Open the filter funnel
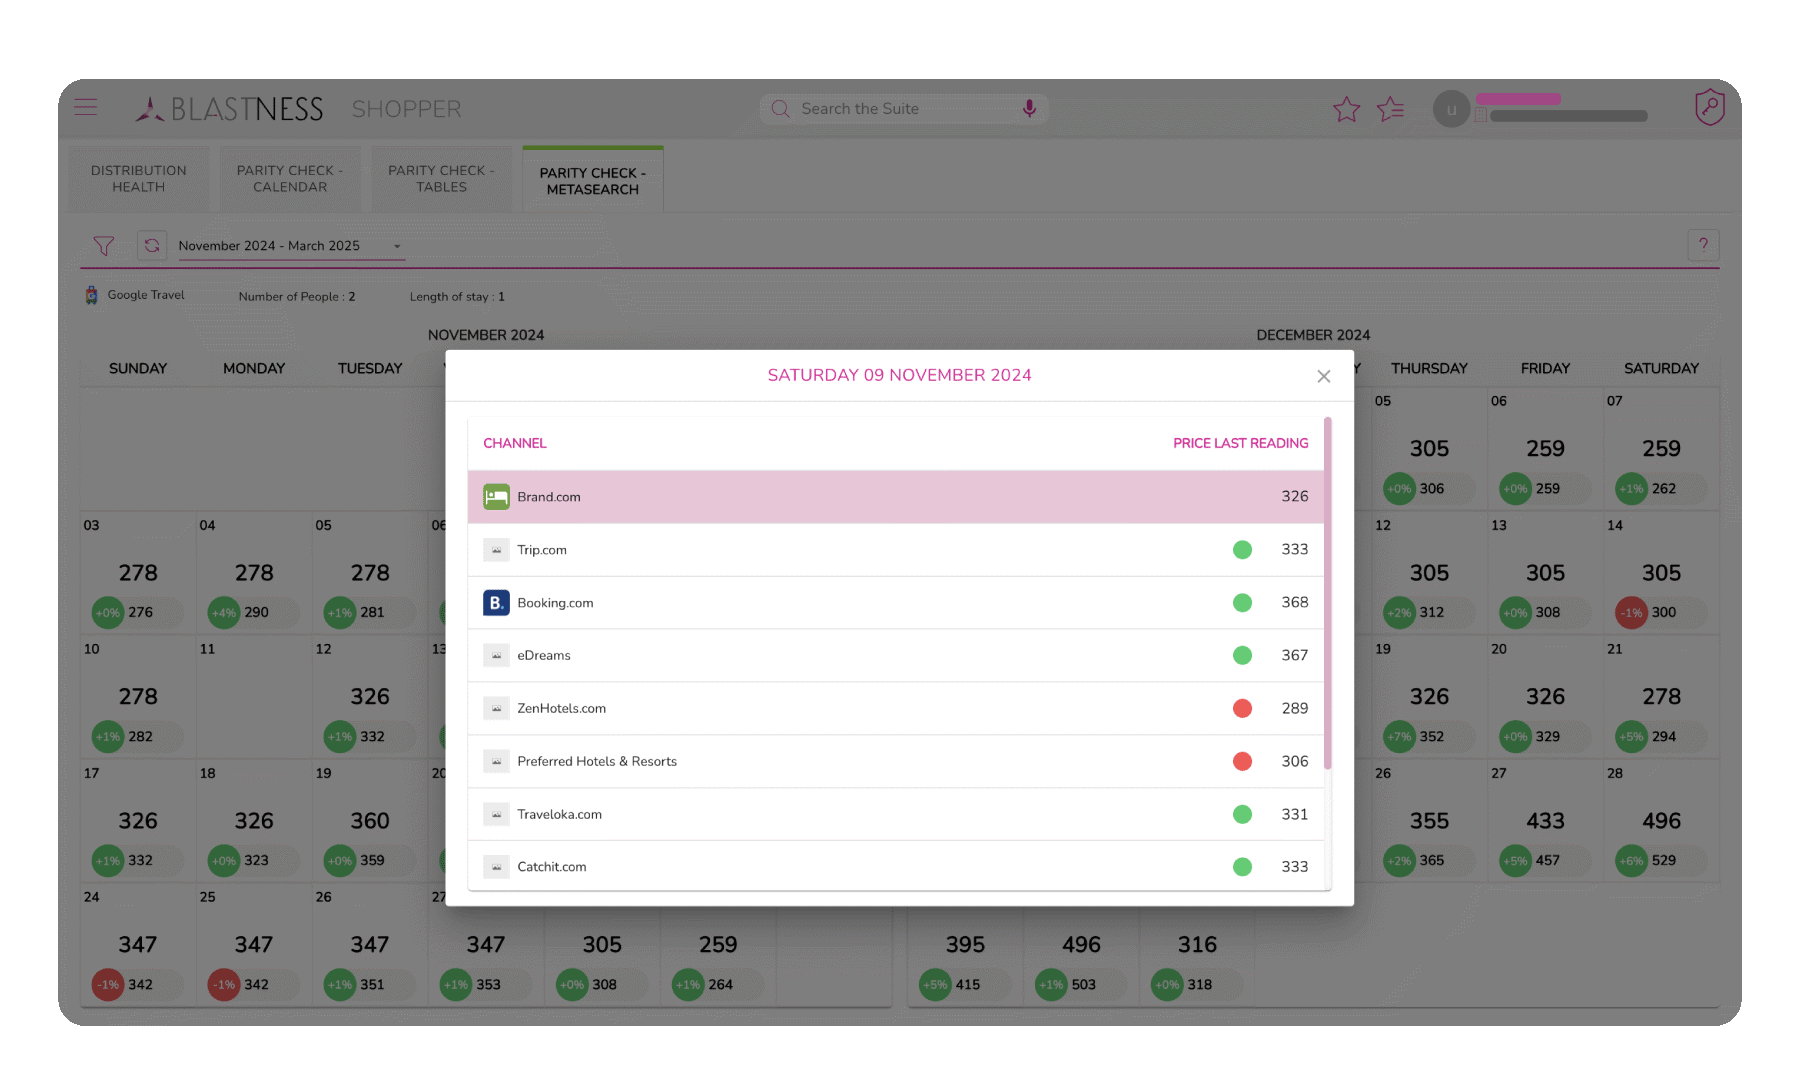Screen dimensions: 1800x1080 pos(103,245)
